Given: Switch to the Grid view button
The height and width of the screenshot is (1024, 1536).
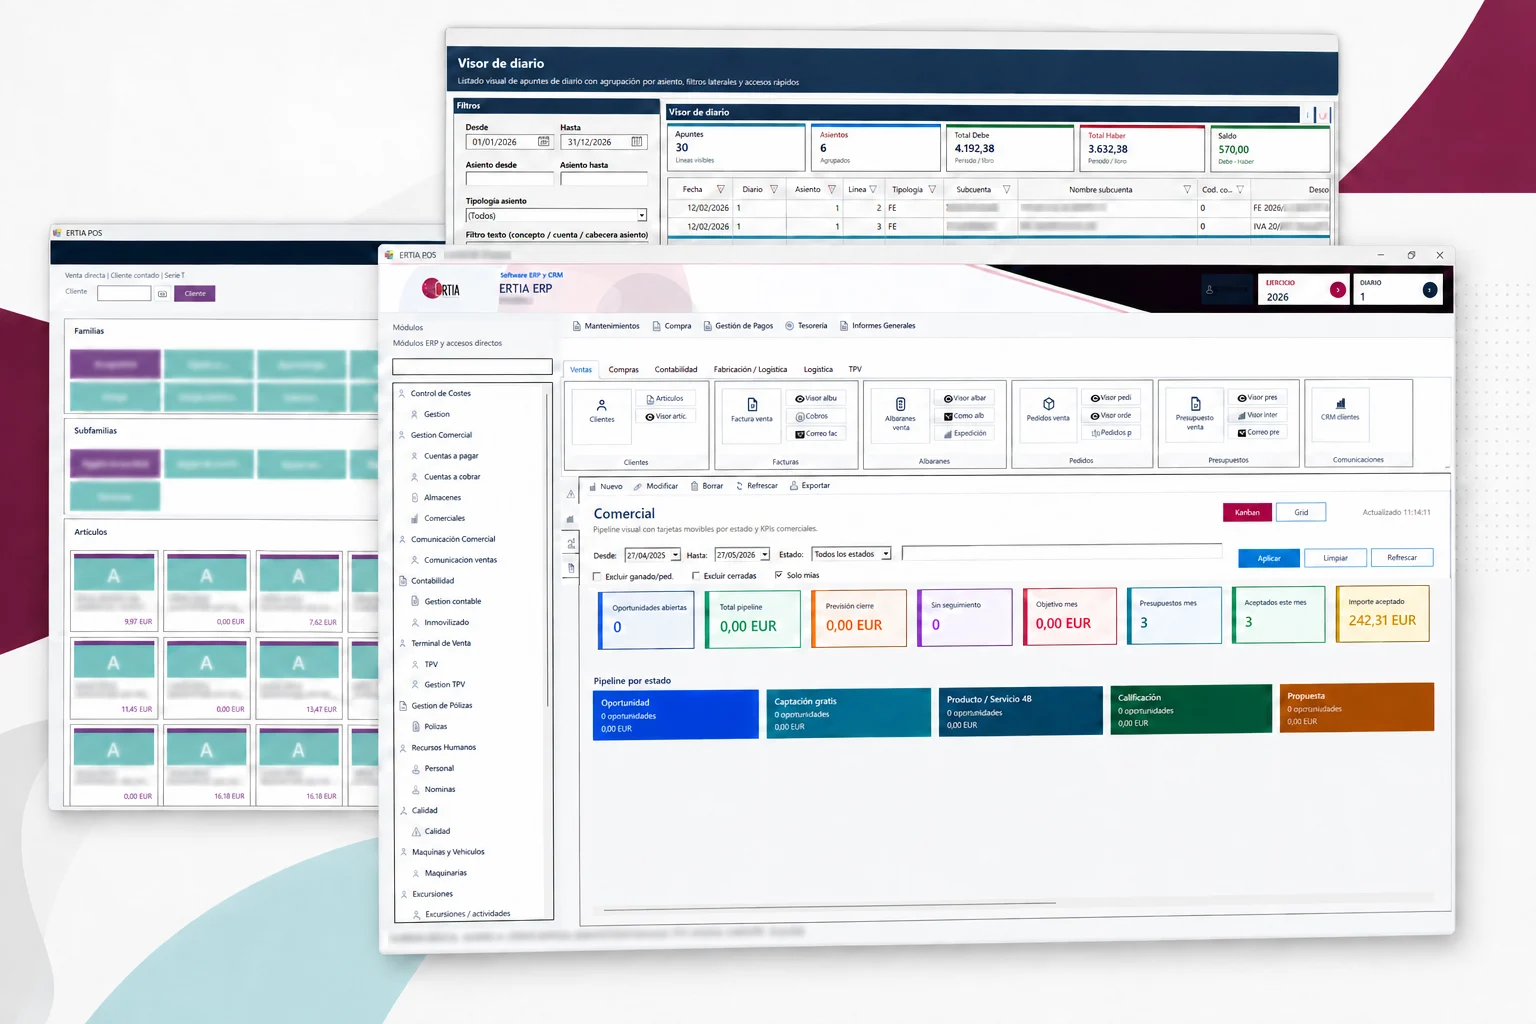Looking at the screenshot, I should coord(1301,512).
